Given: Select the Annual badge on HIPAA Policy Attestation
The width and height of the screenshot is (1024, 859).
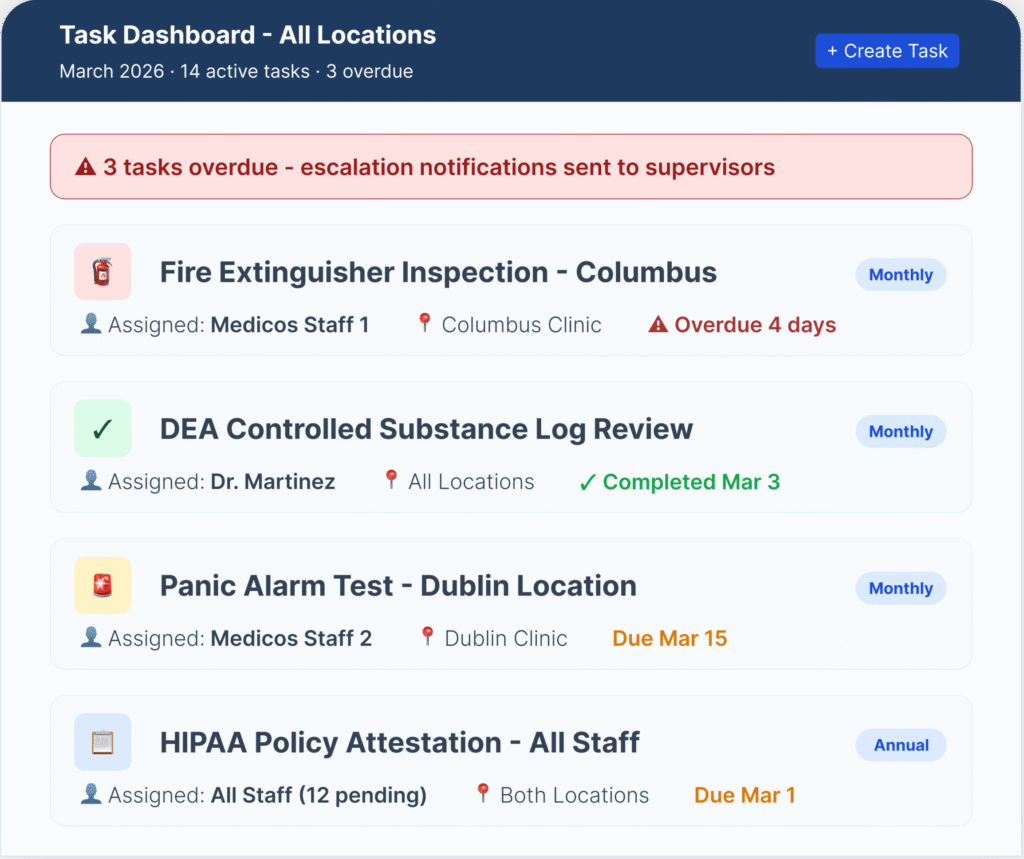Looking at the screenshot, I should click(901, 745).
